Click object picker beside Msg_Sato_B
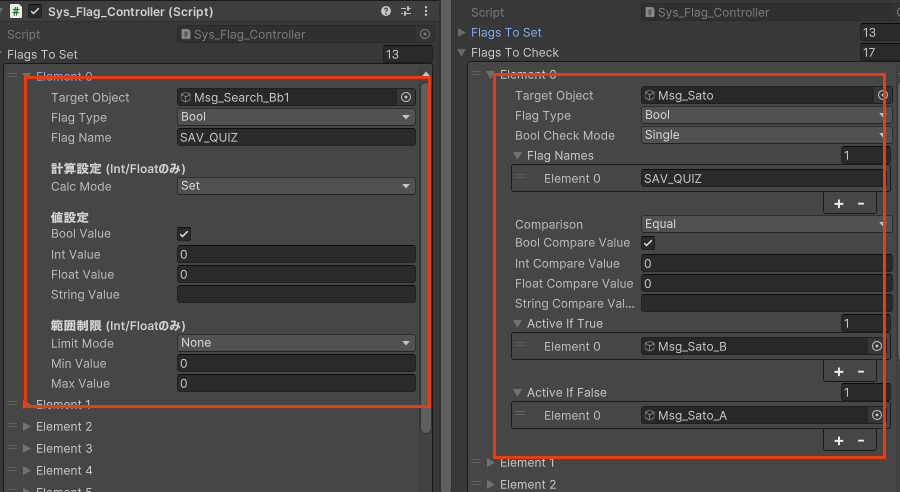900x492 pixels. point(877,346)
